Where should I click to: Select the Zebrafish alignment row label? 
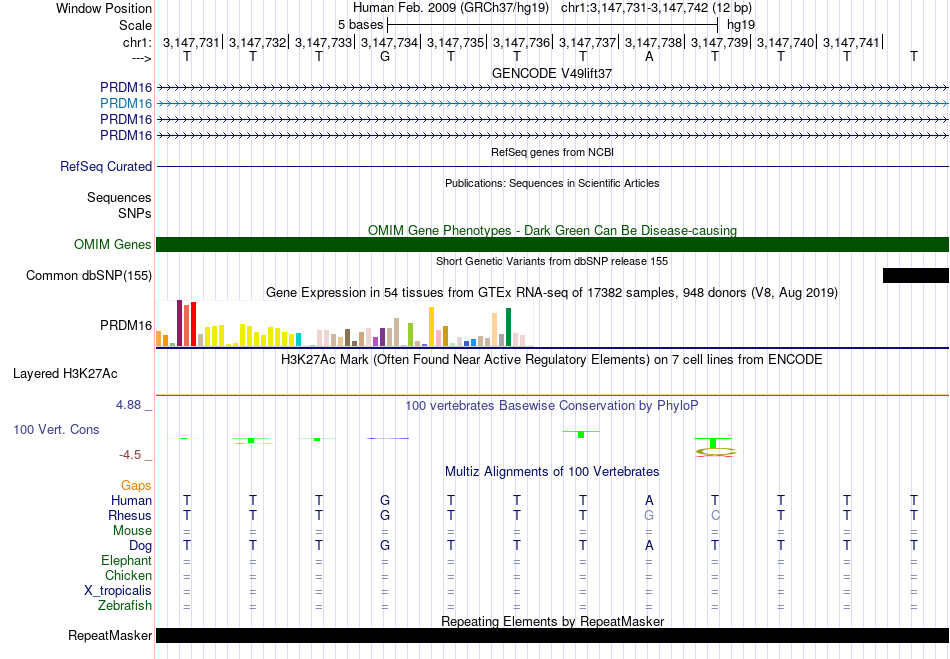[125, 605]
